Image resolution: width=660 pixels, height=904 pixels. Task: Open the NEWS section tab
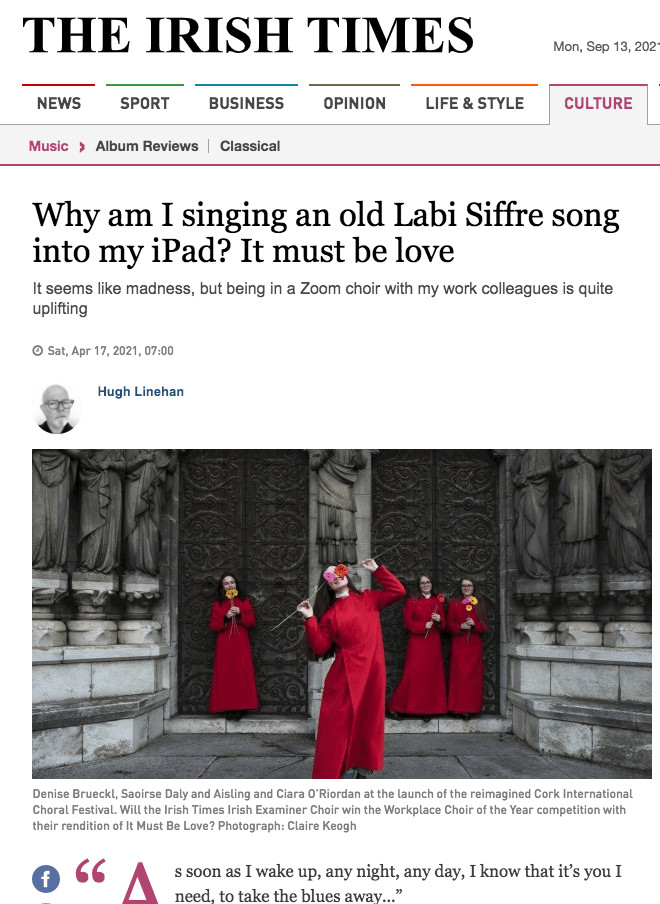(x=59, y=103)
